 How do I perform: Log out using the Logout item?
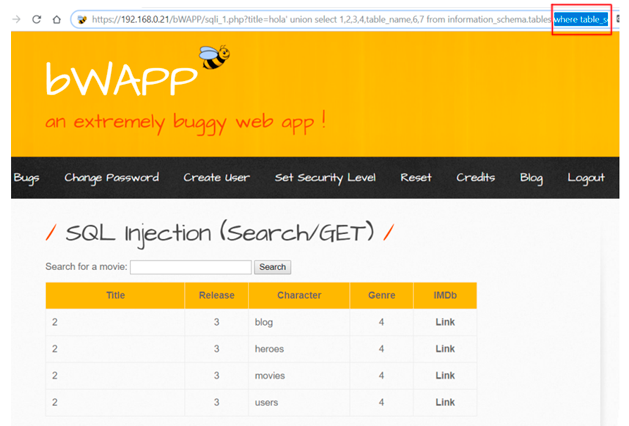click(x=586, y=178)
